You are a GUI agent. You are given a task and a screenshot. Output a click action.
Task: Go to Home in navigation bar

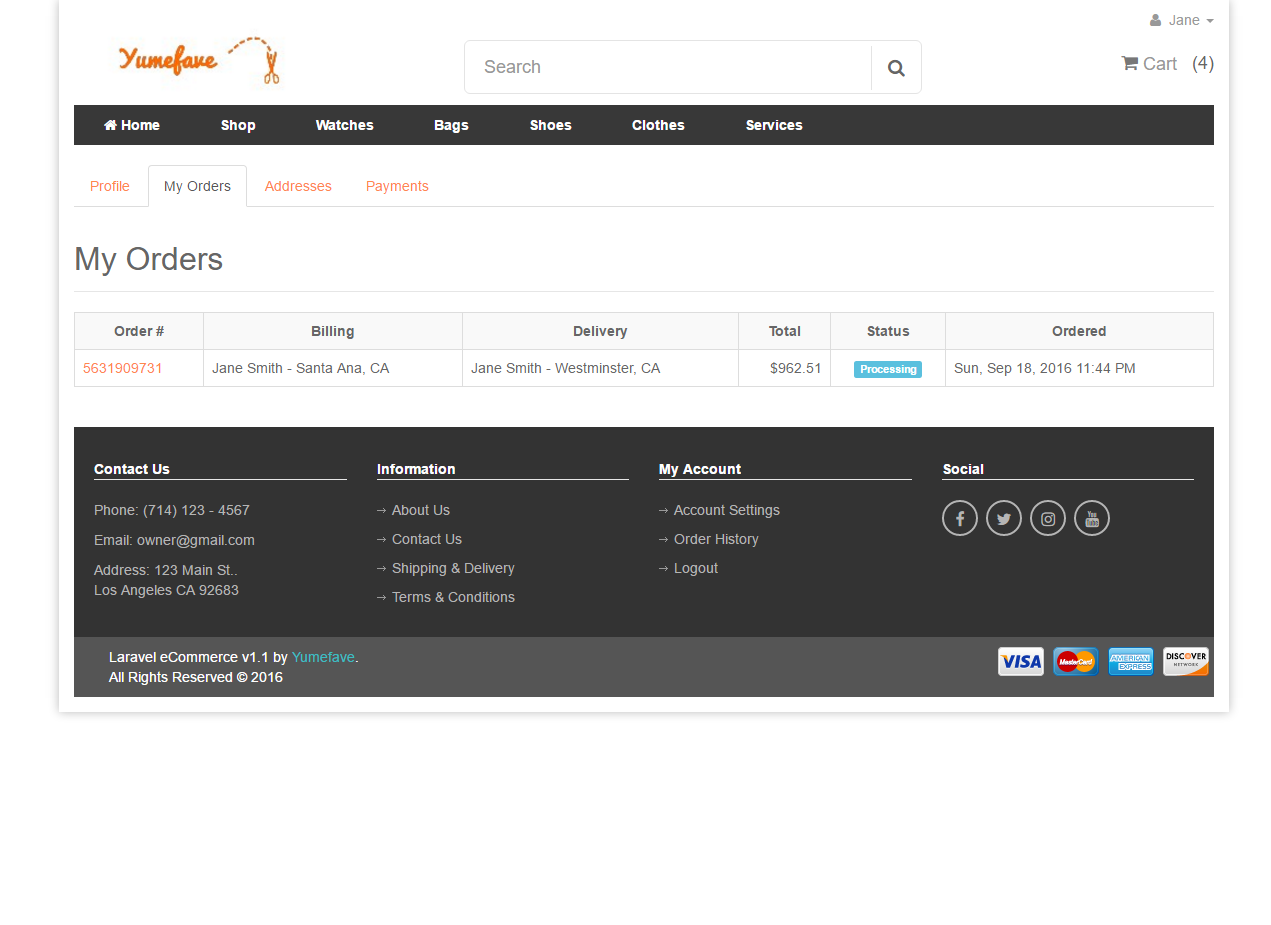pyautogui.click(x=132, y=125)
